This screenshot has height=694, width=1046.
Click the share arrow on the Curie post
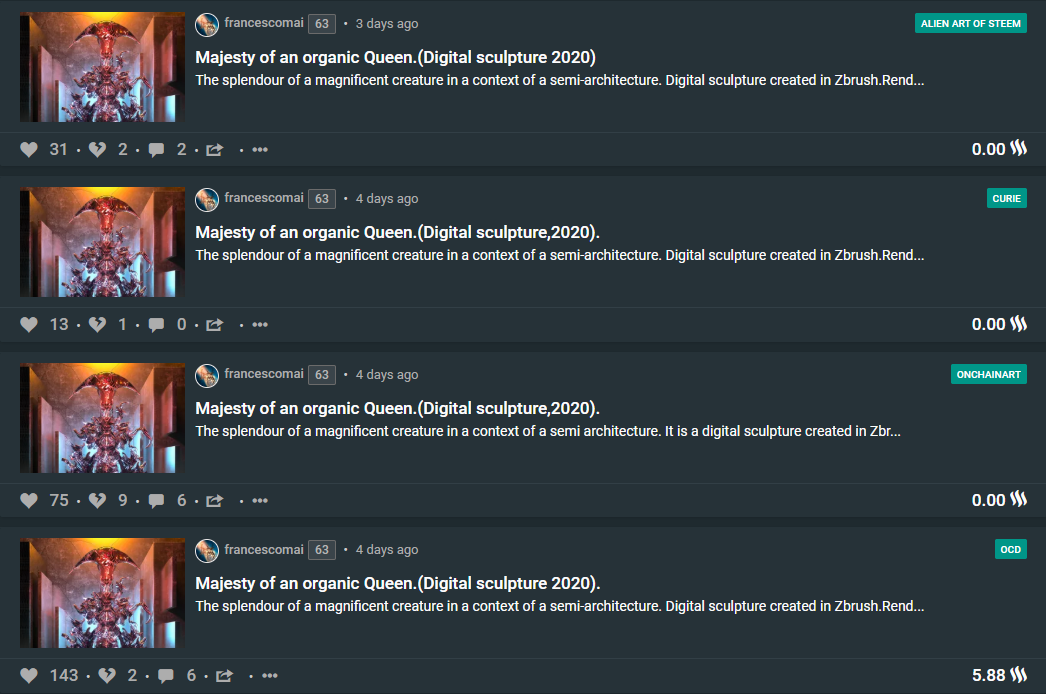pos(214,325)
